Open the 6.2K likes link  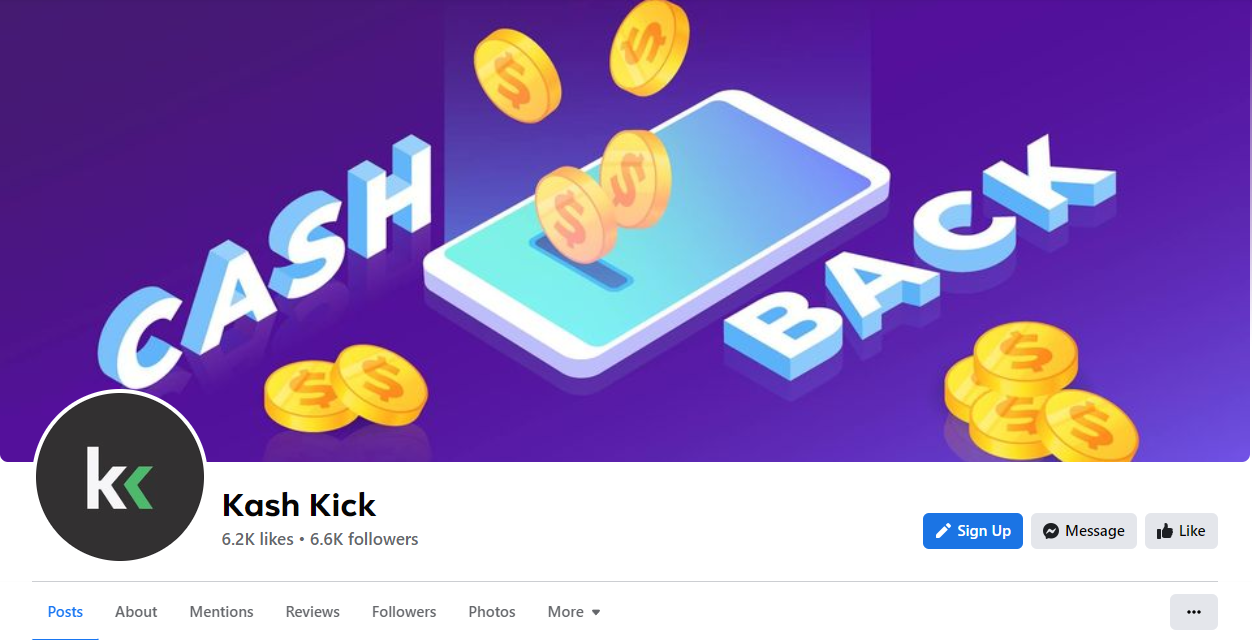pyautogui.click(x=258, y=539)
